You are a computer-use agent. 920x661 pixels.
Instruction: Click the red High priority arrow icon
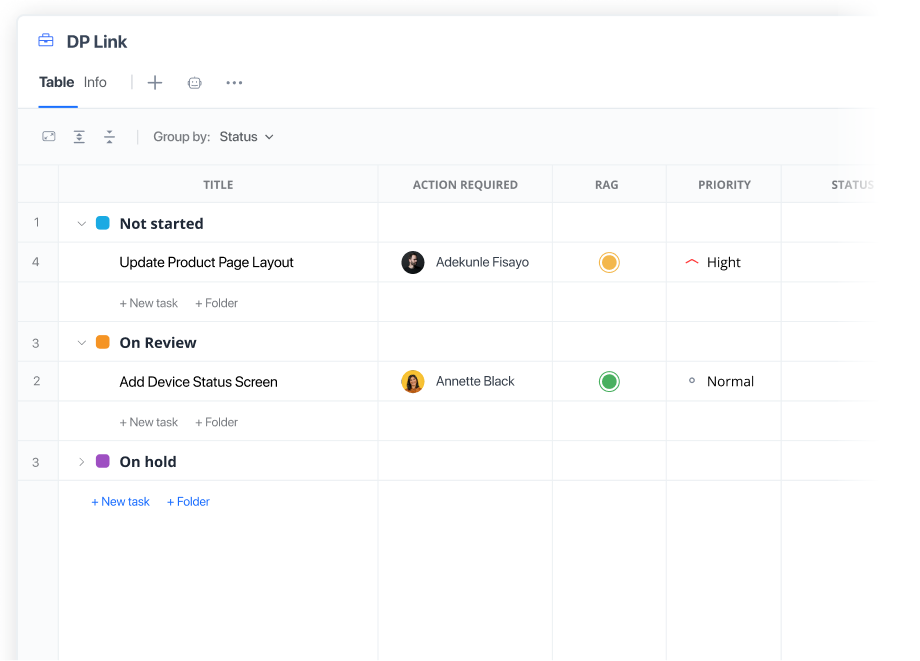[692, 262]
